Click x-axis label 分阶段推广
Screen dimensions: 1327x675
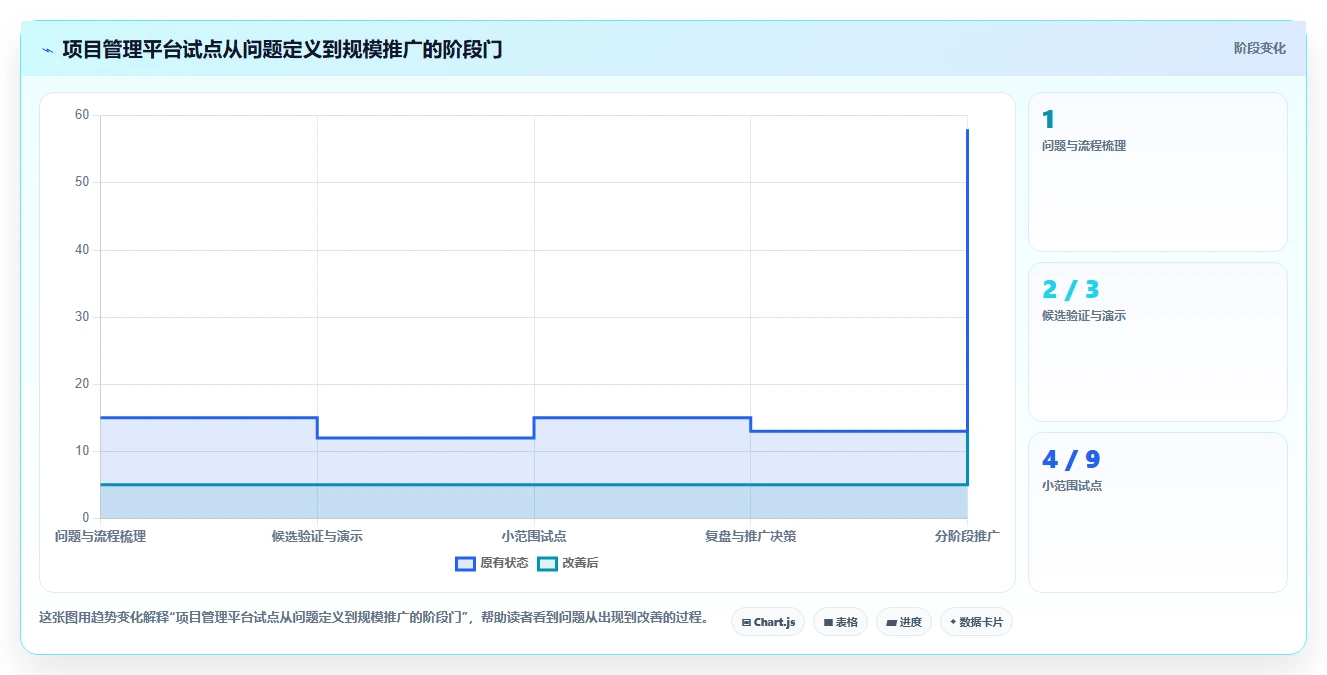click(x=967, y=536)
